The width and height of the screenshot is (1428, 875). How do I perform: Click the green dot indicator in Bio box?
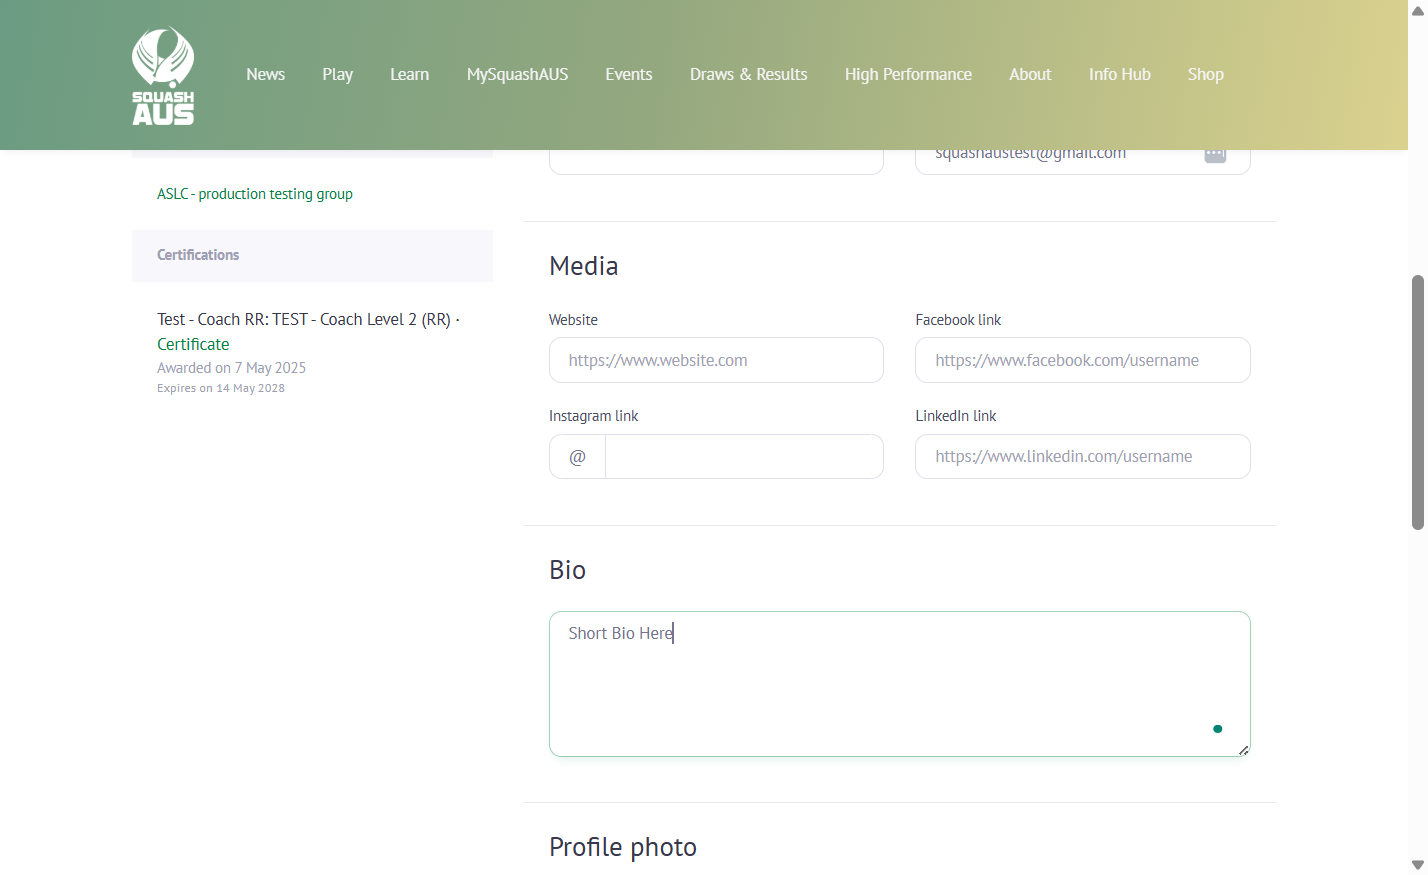pyautogui.click(x=1217, y=729)
